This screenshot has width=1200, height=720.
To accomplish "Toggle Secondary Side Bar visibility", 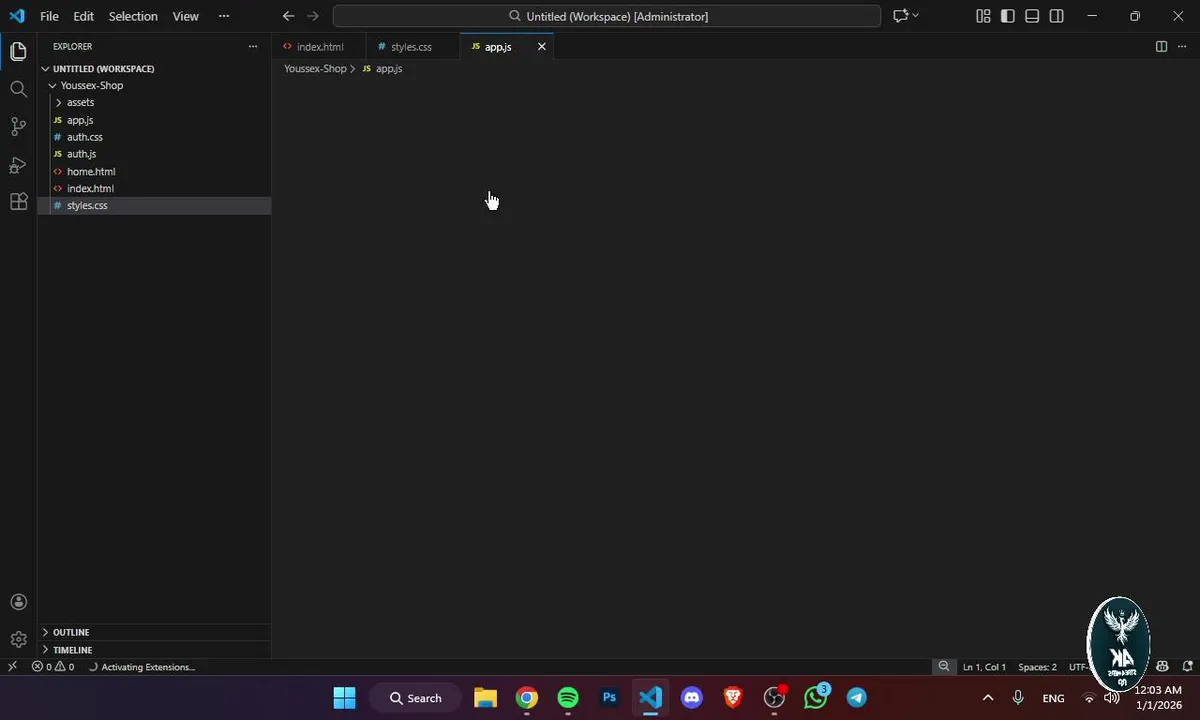I will point(1057,16).
